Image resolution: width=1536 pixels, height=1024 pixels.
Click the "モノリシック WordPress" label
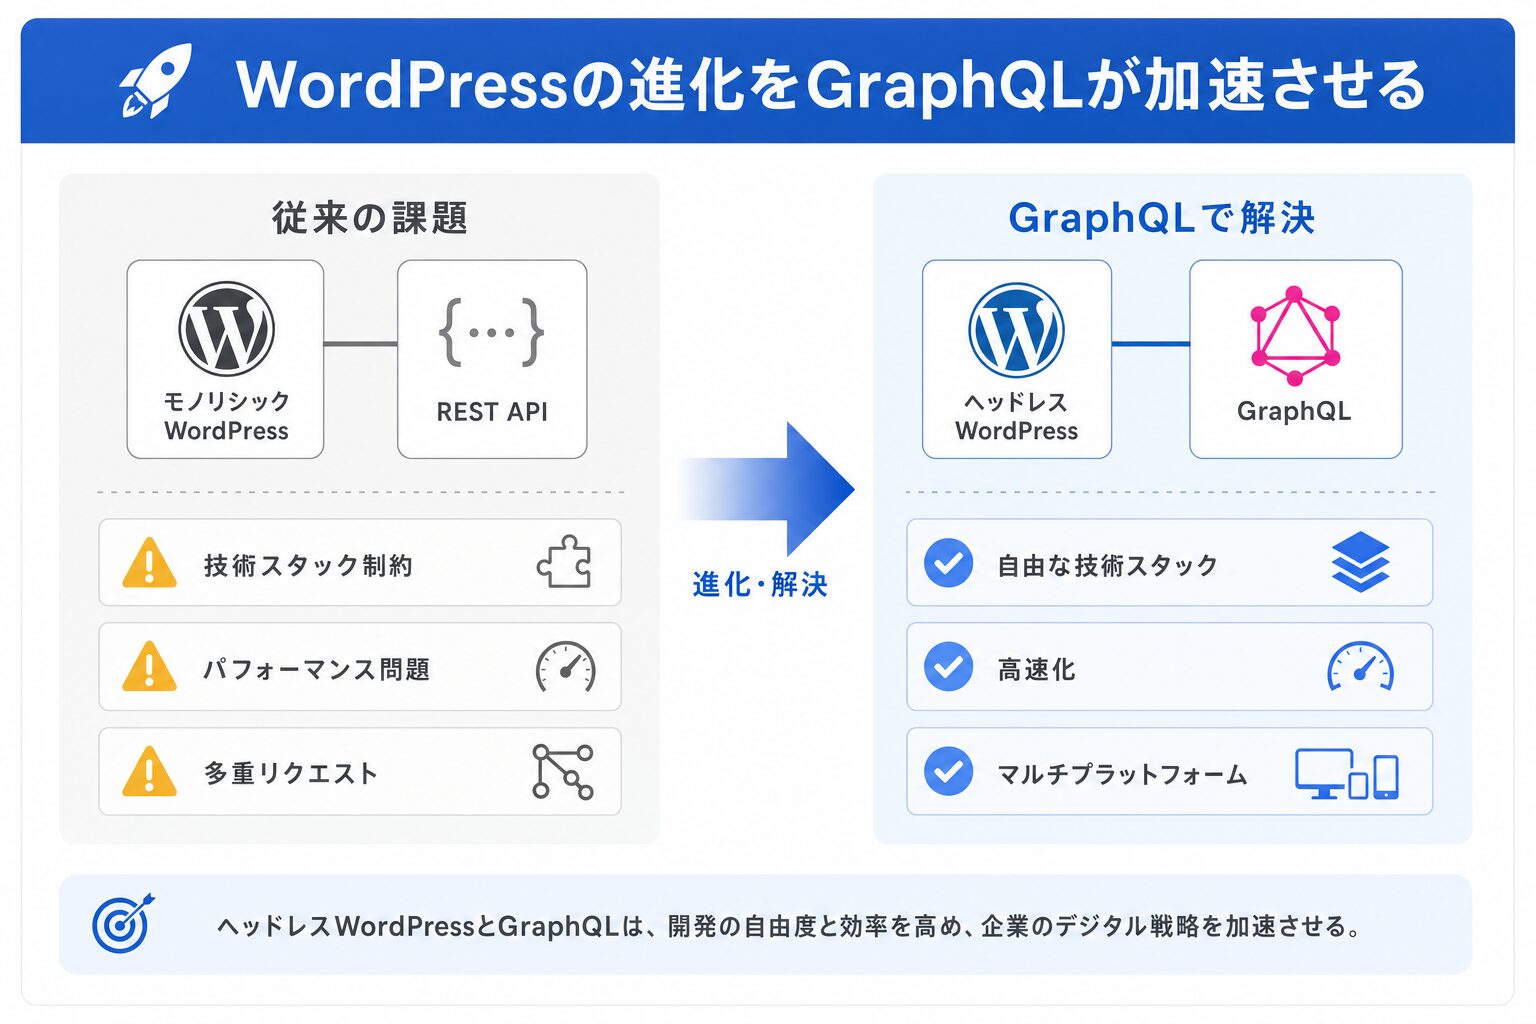coord(227,416)
